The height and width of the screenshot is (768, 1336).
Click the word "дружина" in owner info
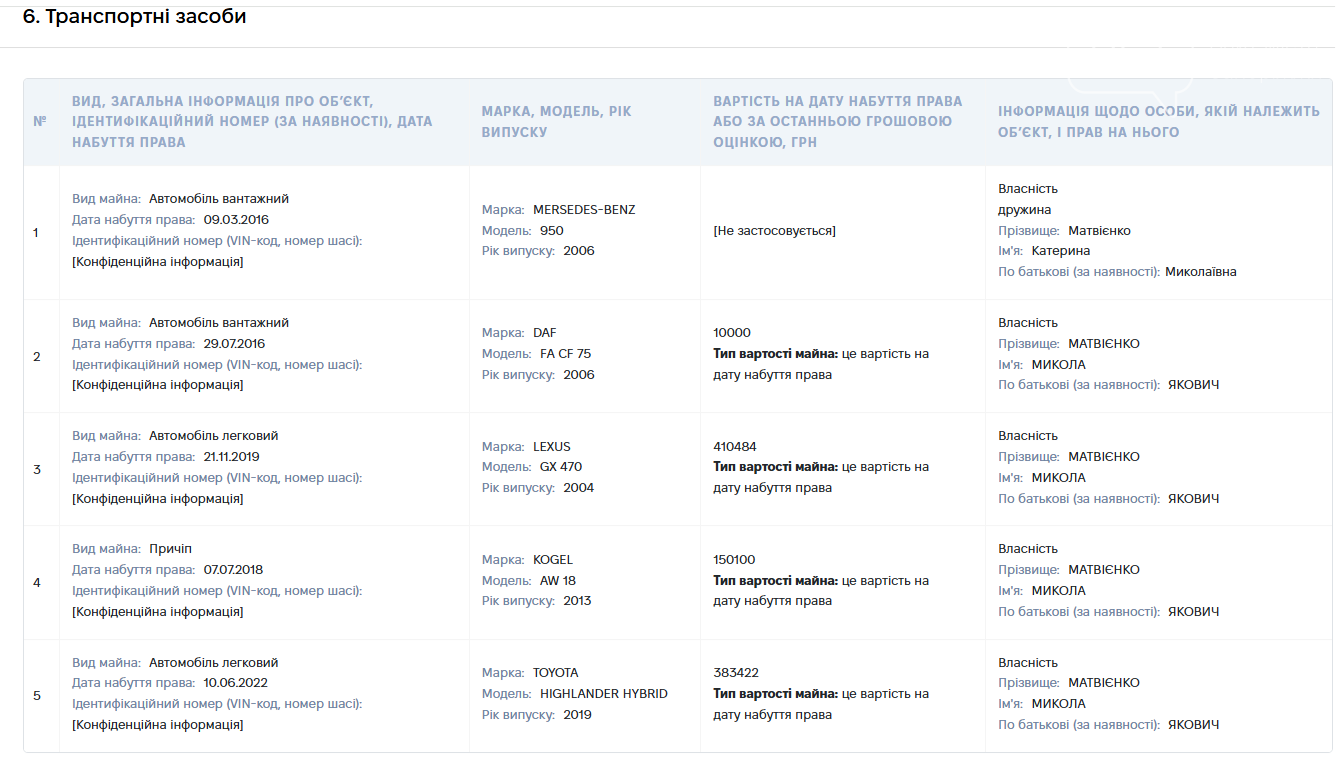click(1025, 209)
